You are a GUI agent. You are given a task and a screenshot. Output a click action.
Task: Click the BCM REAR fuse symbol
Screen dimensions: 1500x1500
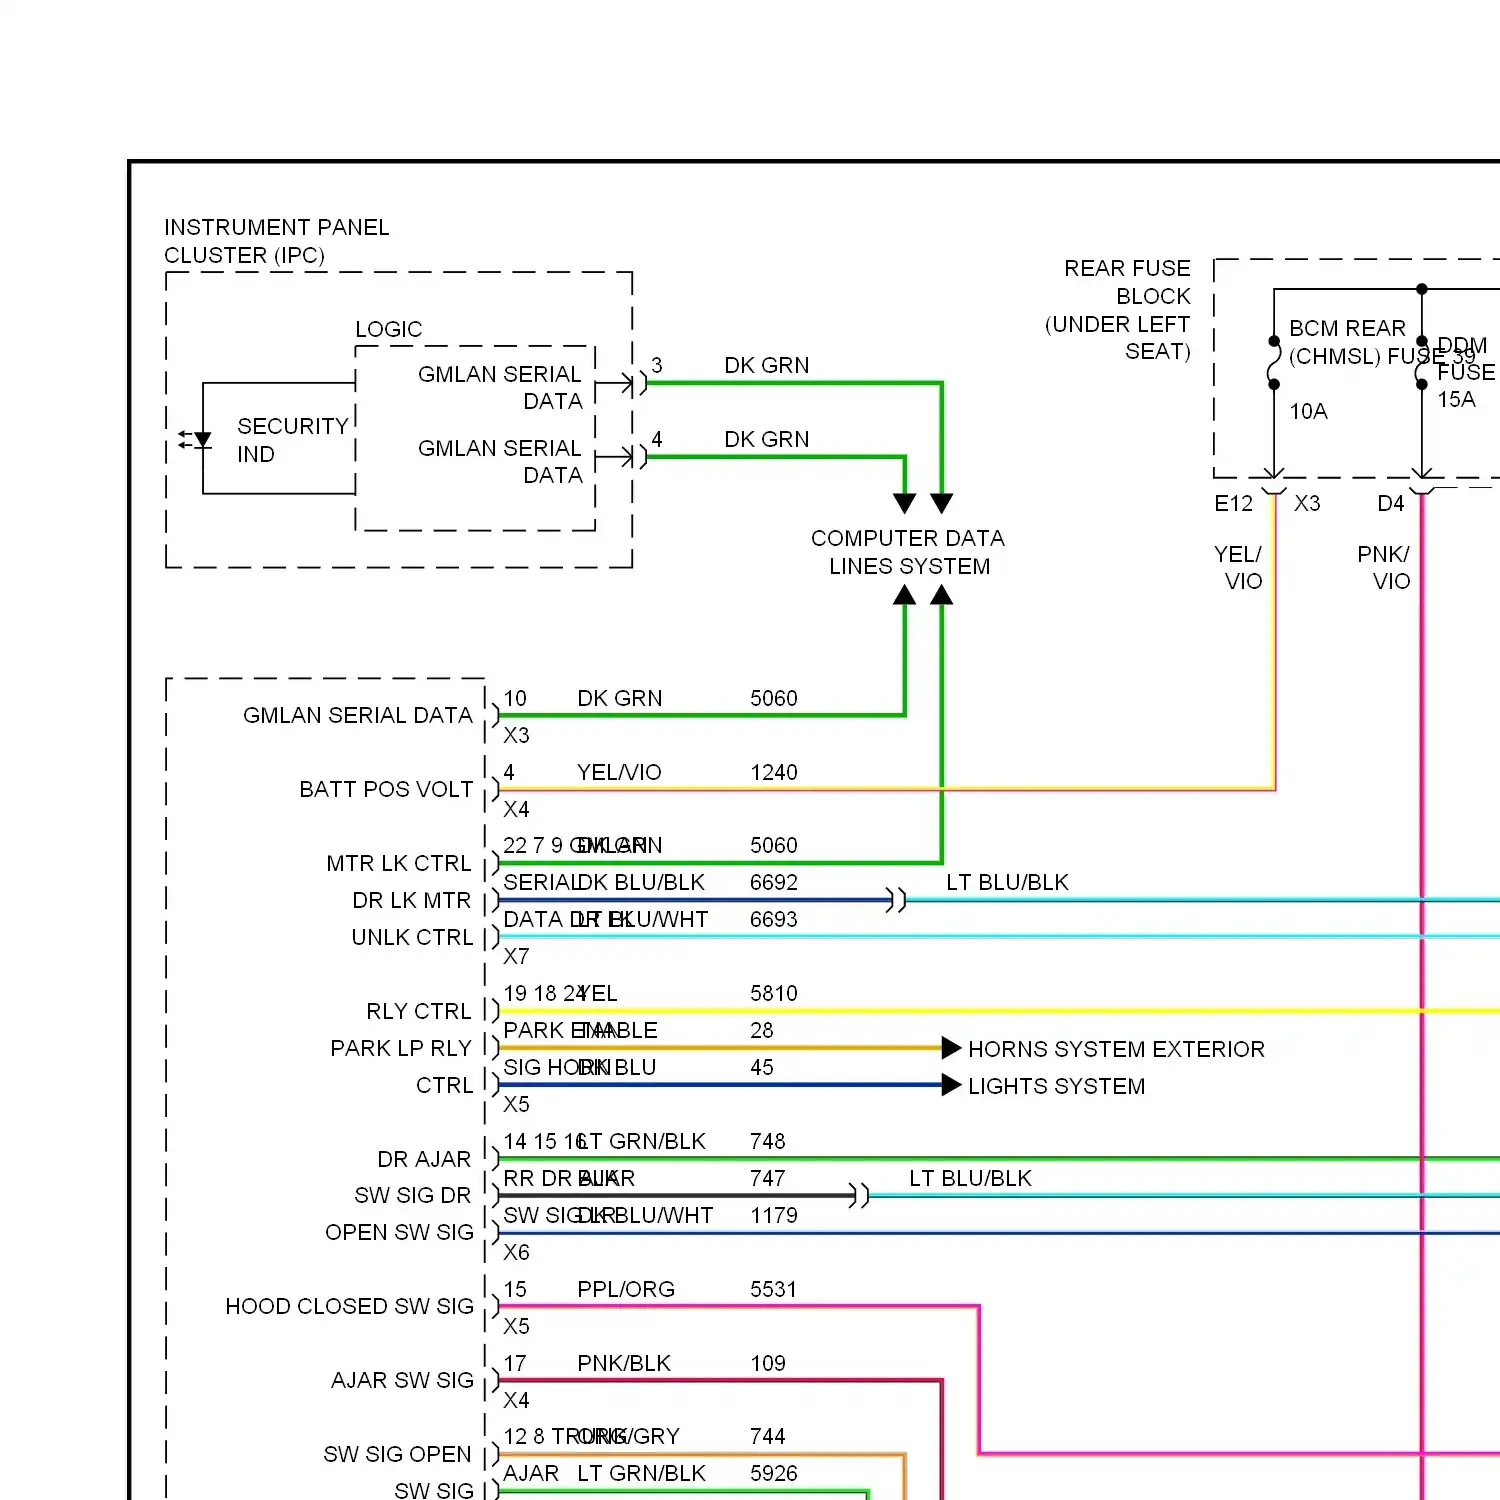[x=1274, y=363]
